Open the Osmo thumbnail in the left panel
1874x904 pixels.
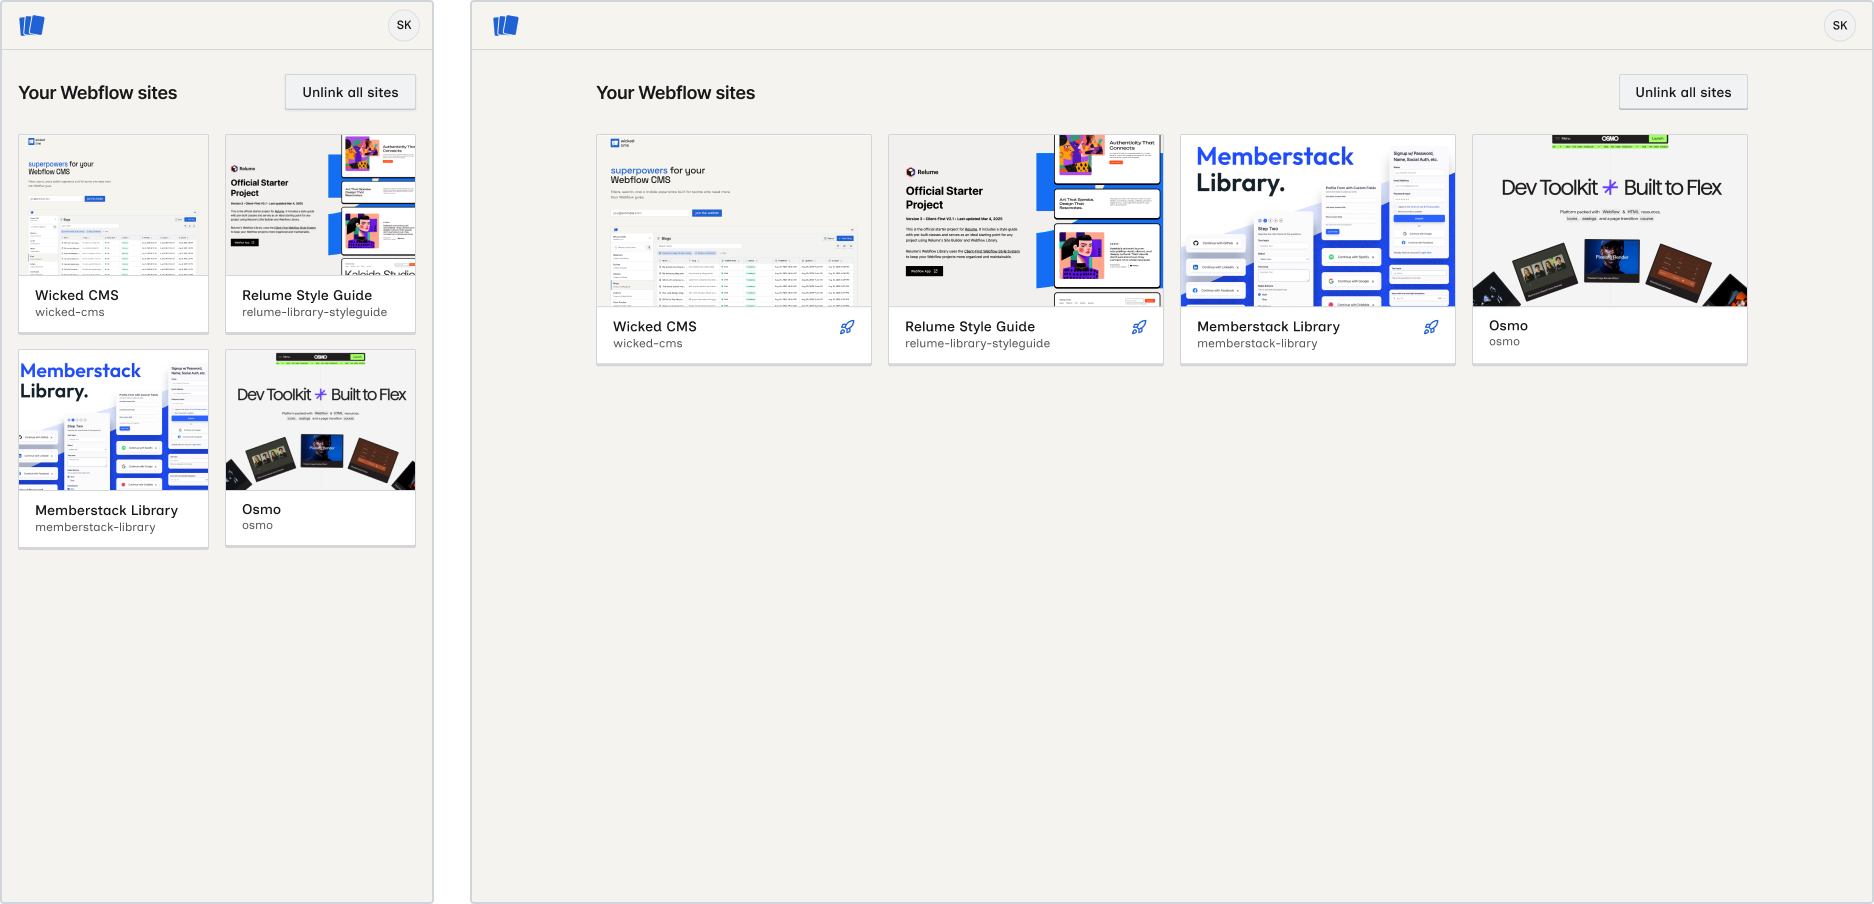(x=321, y=420)
